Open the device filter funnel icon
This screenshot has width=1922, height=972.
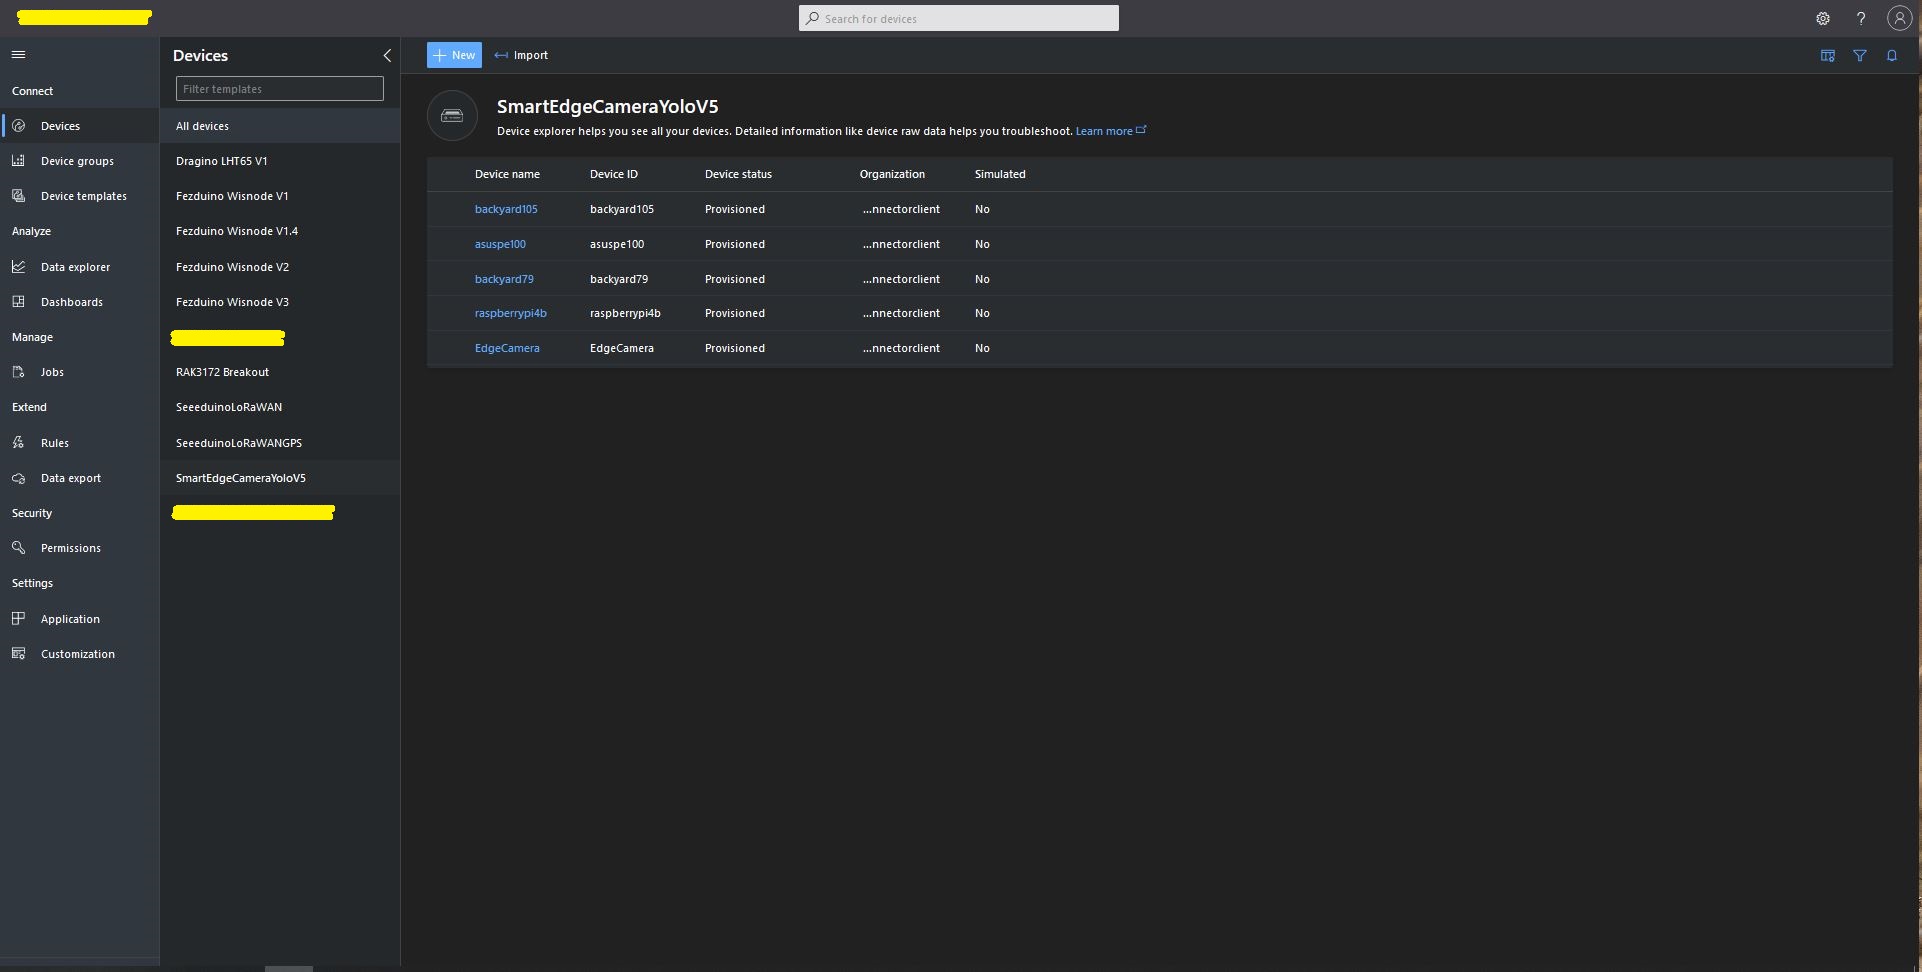[1859, 56]
